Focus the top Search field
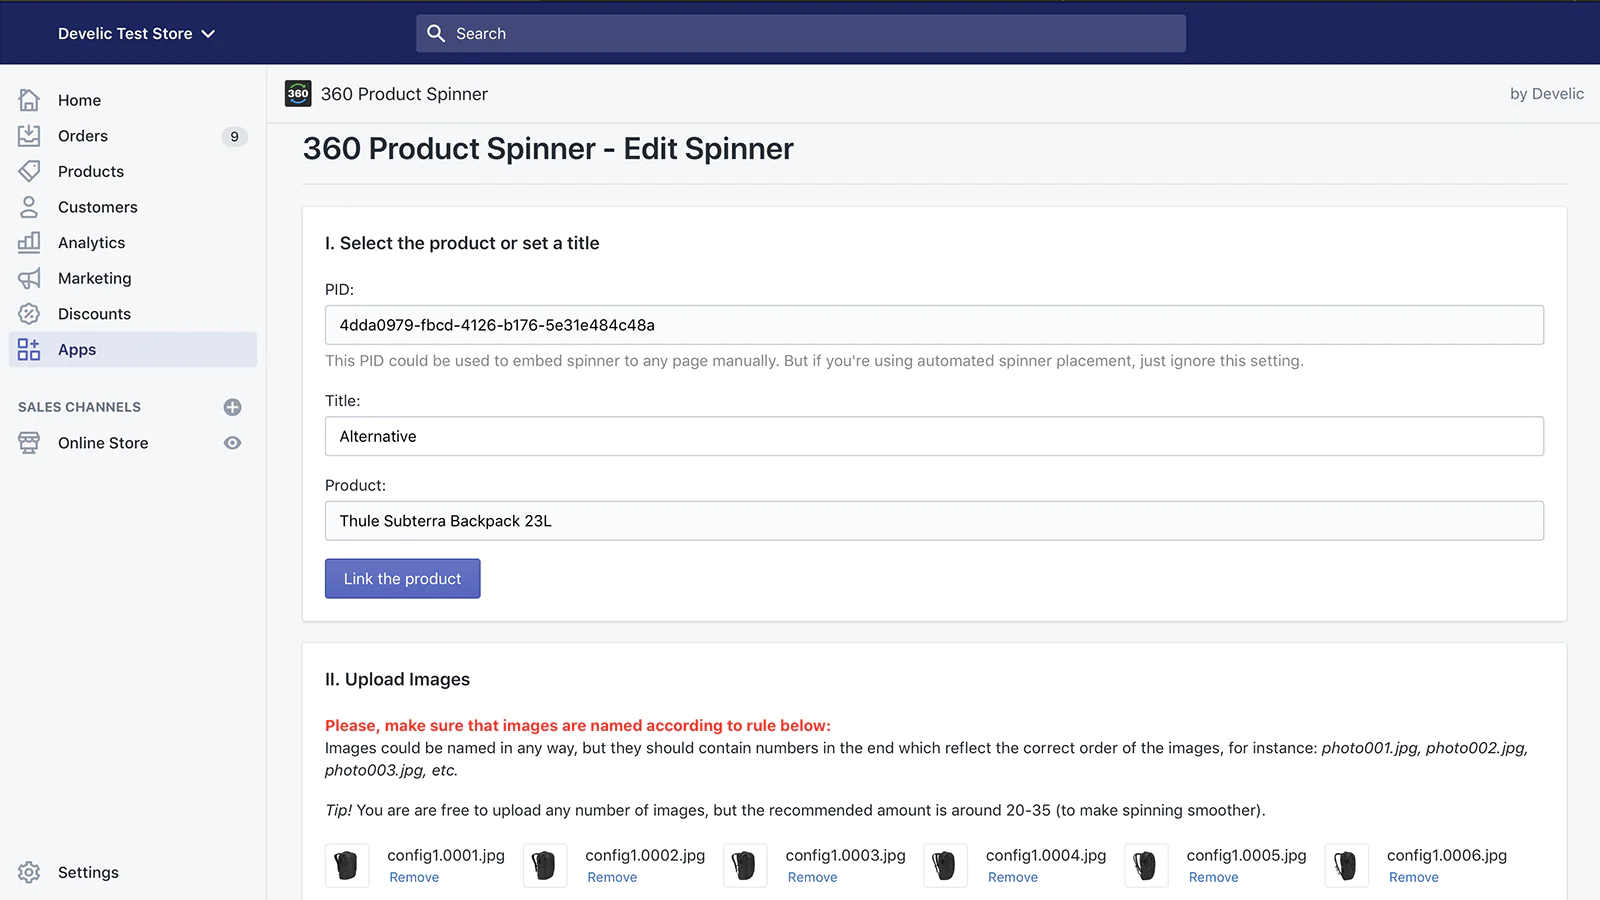 click(x=801, y=33)
